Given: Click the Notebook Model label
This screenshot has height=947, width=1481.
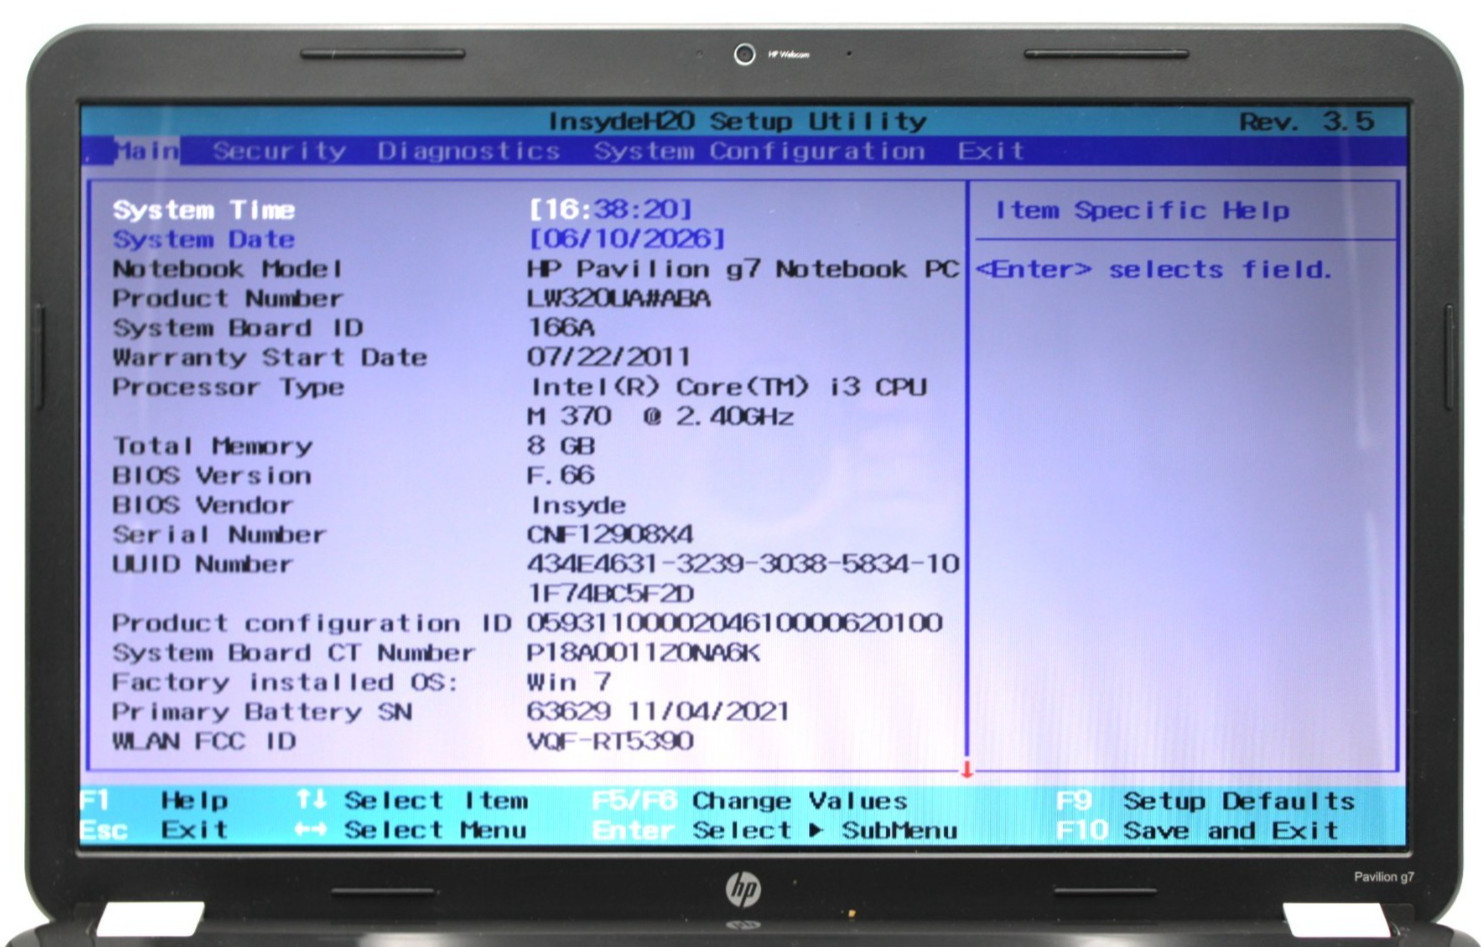Looking at the screenshot, I should (228, 269).
